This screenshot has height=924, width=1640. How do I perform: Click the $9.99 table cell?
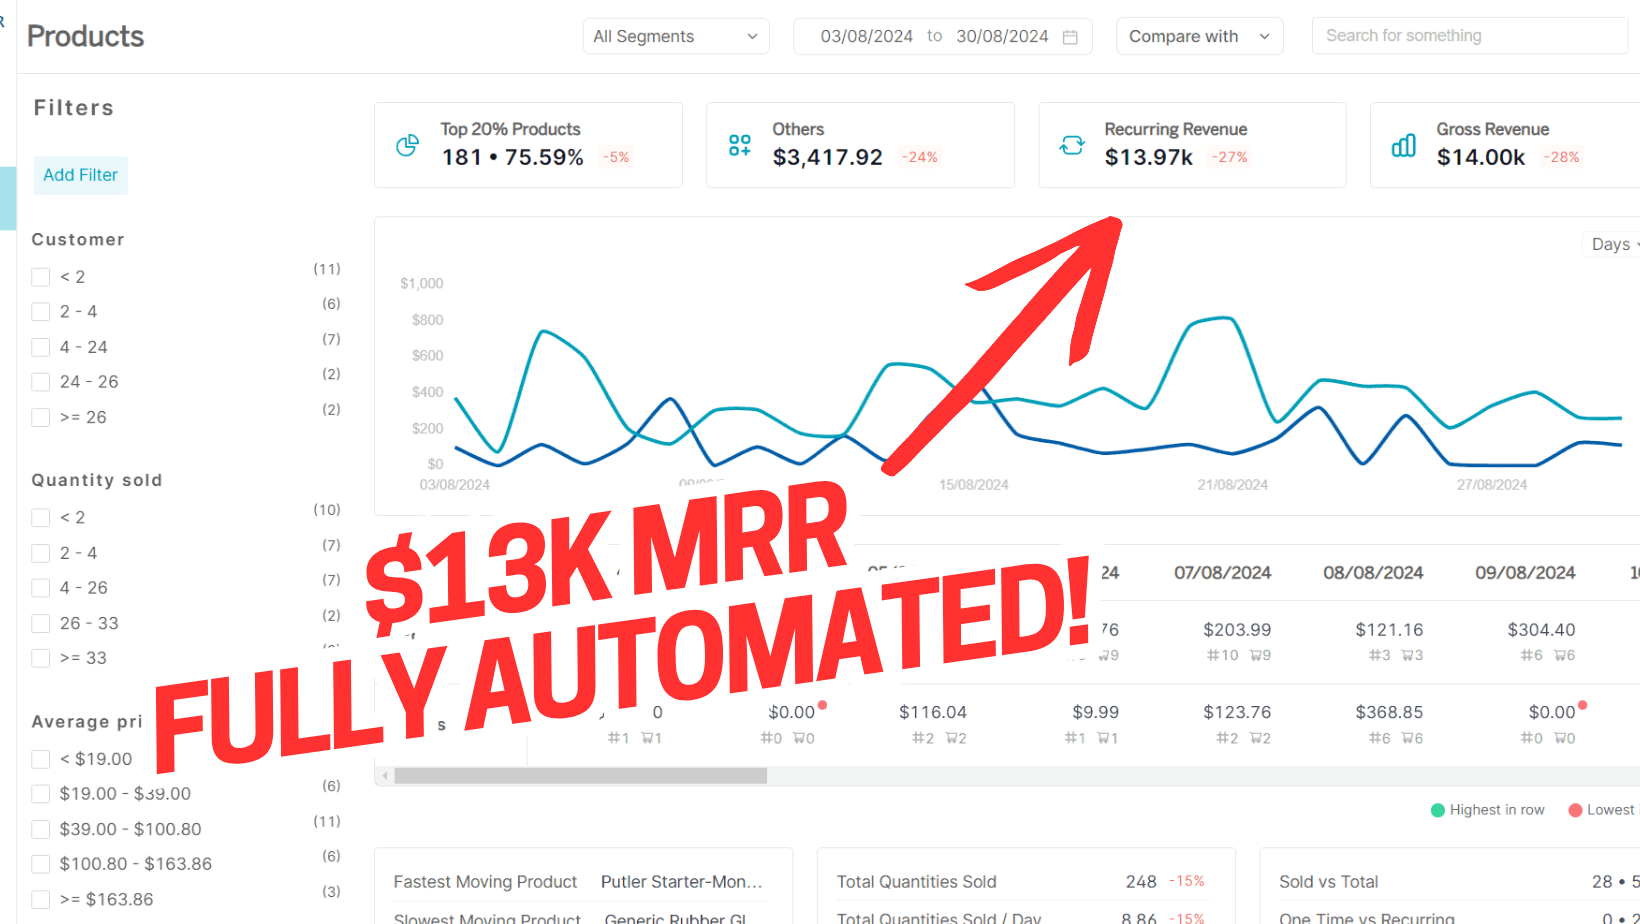click(x=1095, y=712)
